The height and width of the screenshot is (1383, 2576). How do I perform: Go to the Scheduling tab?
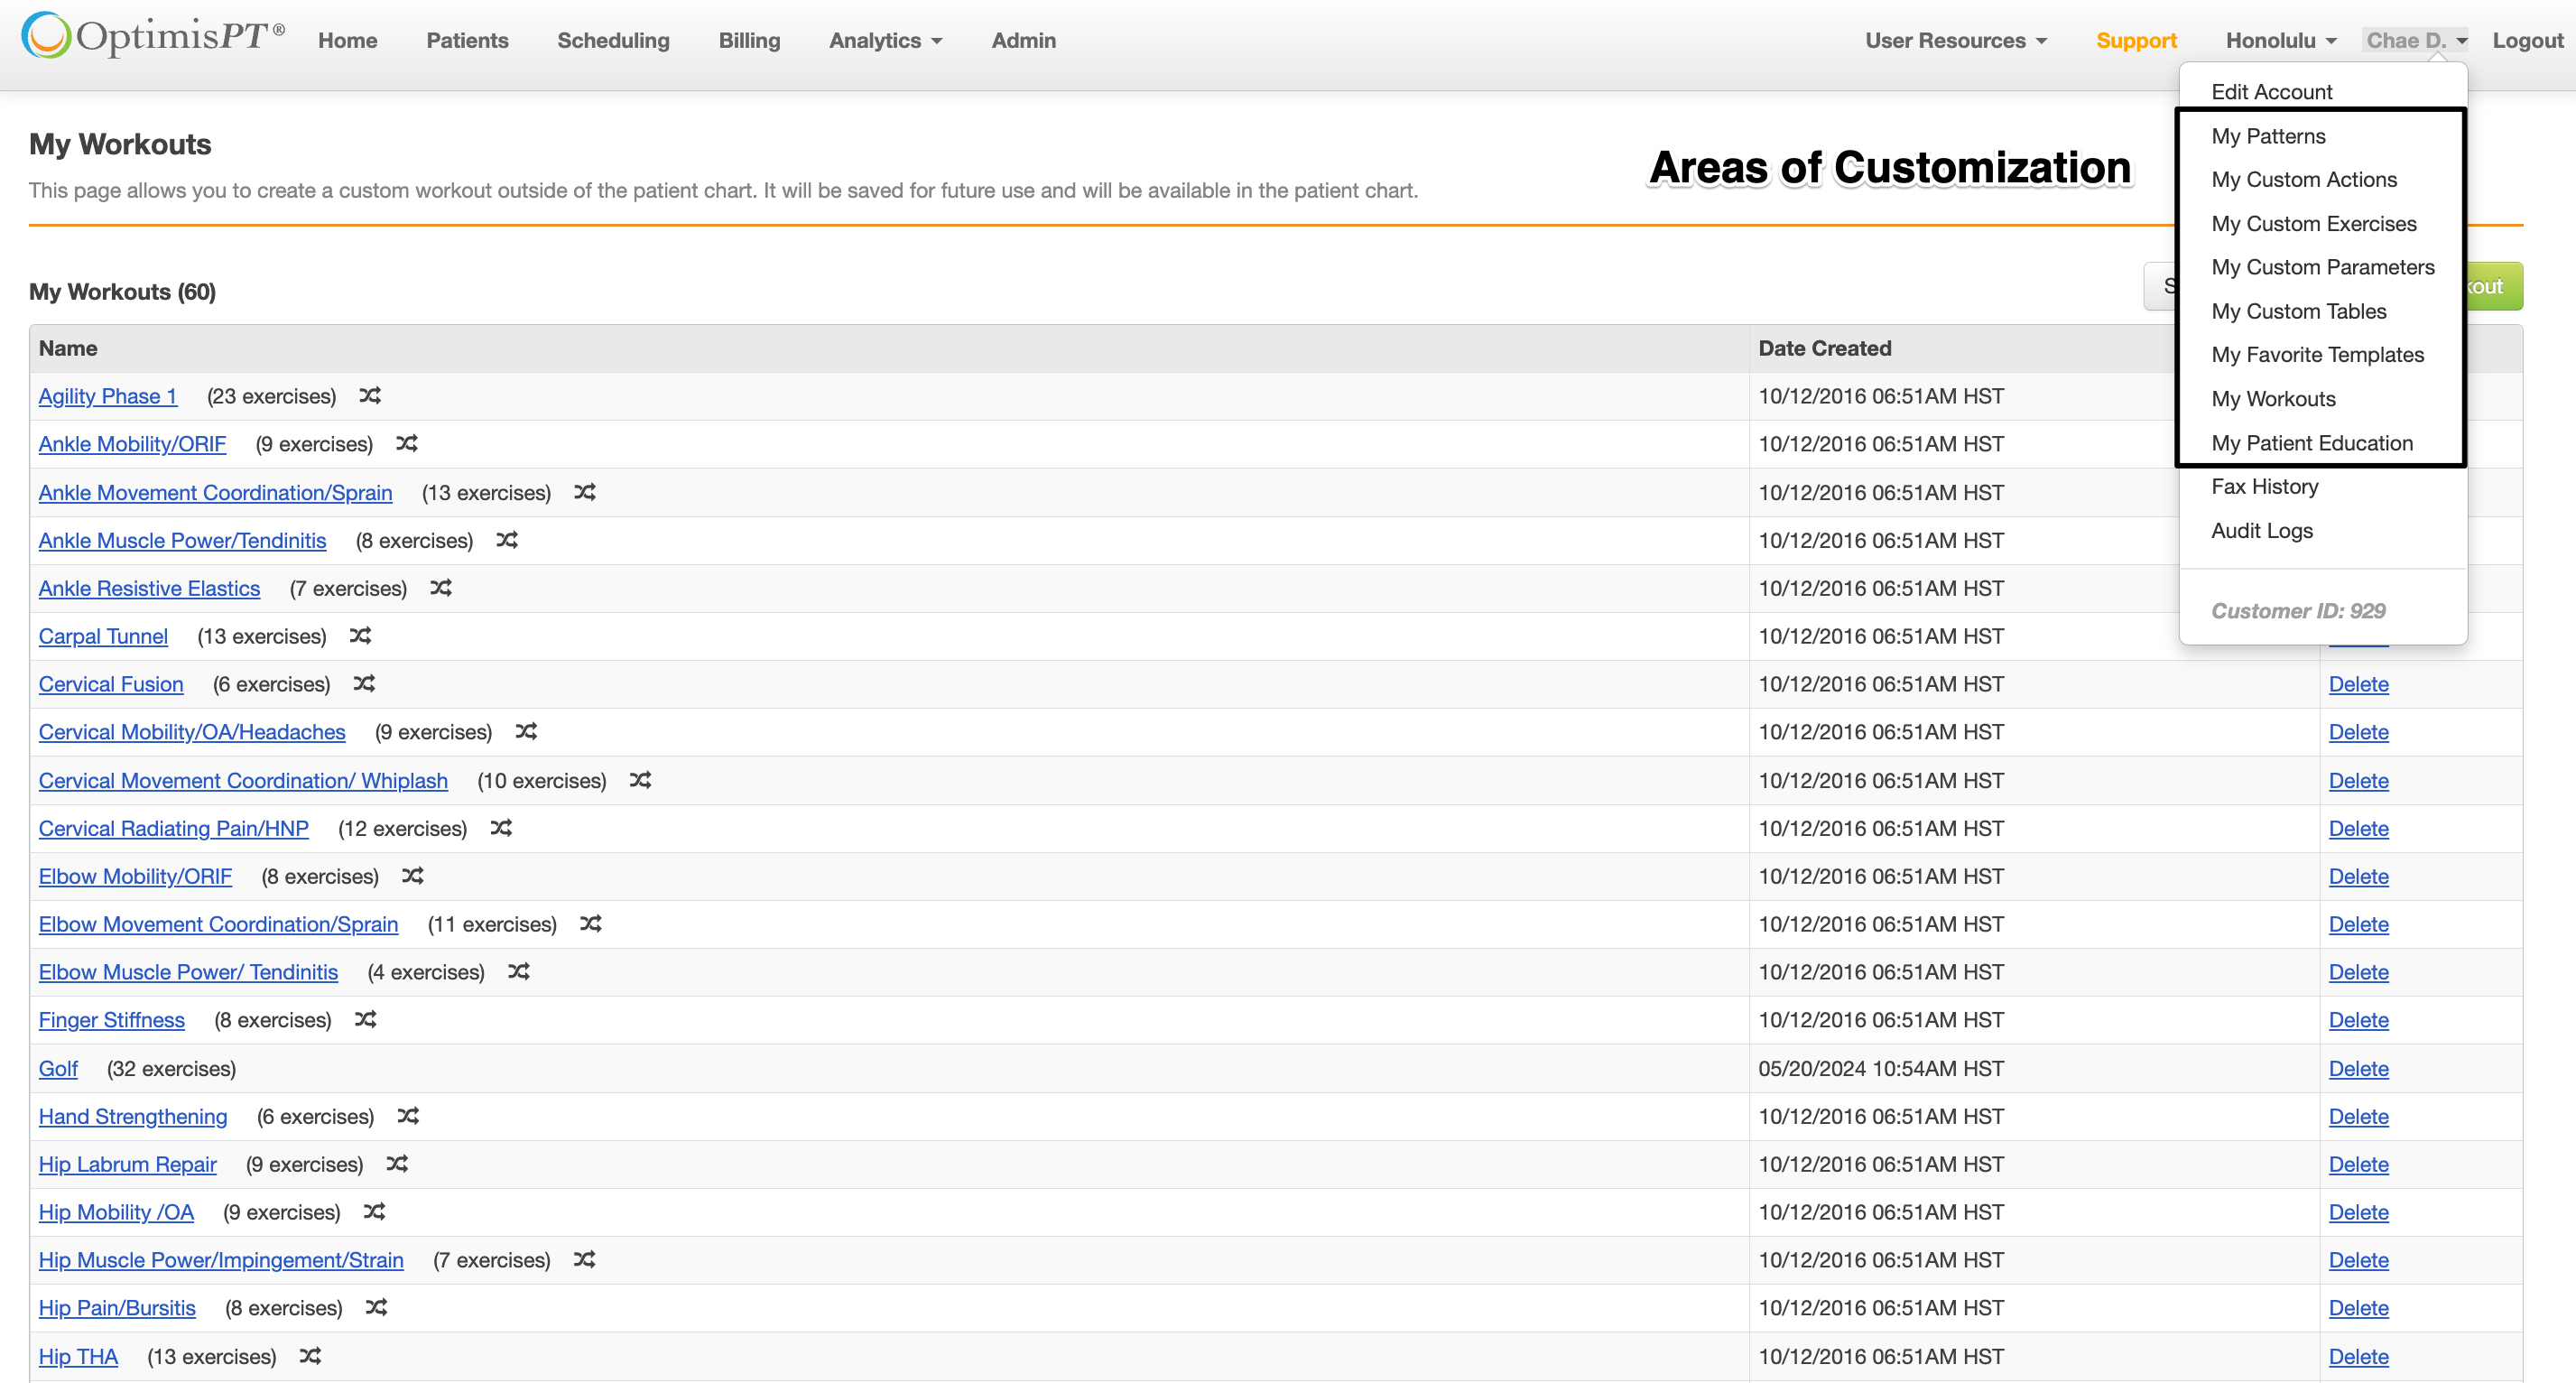click(x=613, y=41)
